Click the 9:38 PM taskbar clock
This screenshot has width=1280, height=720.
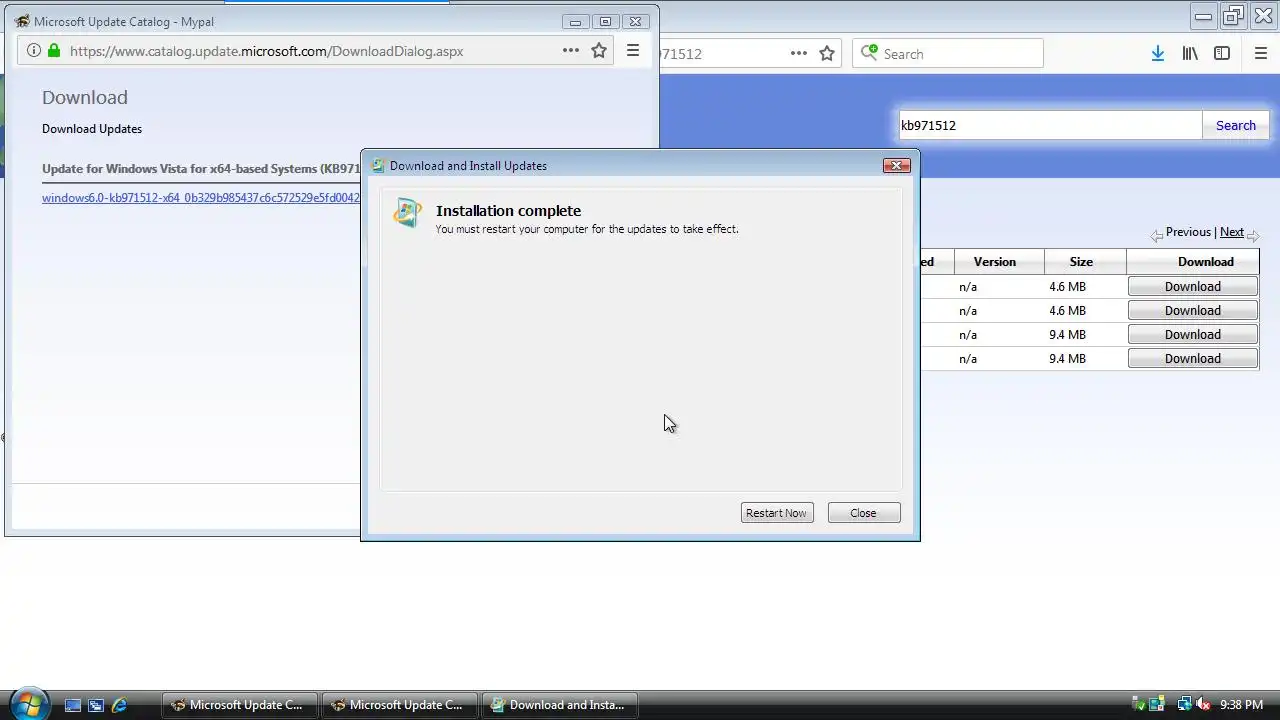(x=1241, y=705)
